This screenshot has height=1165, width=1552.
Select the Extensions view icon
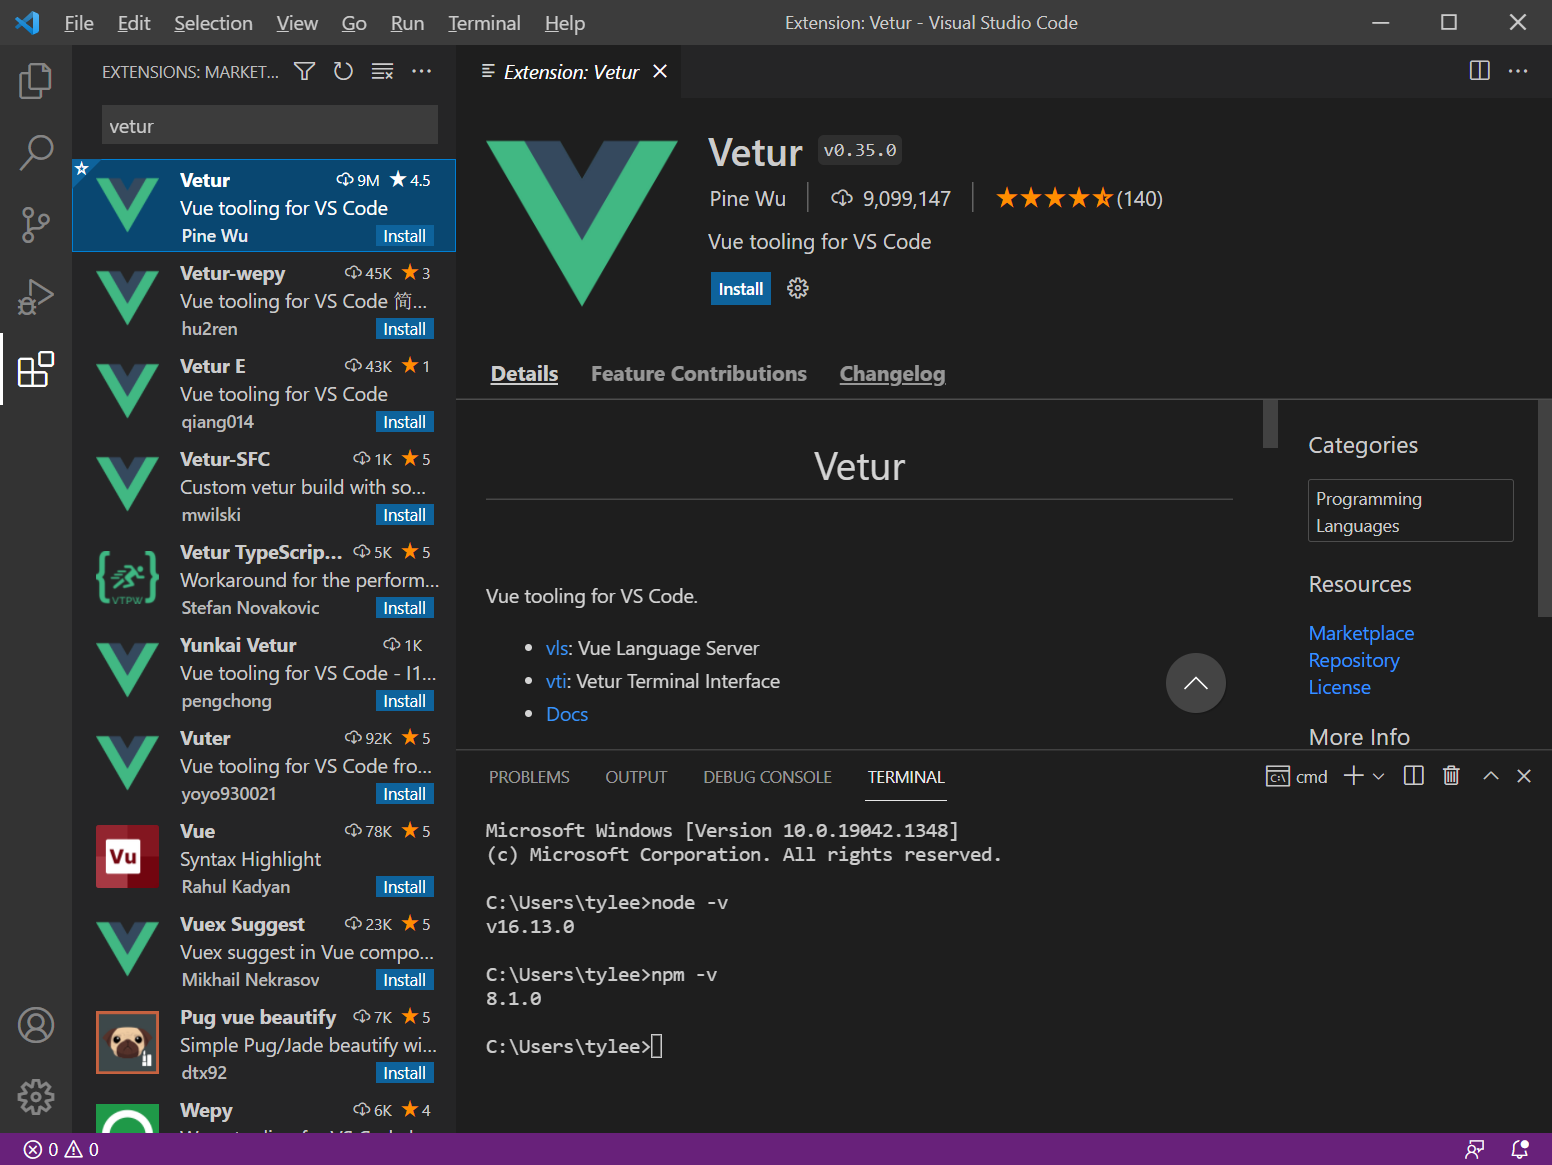35,369
